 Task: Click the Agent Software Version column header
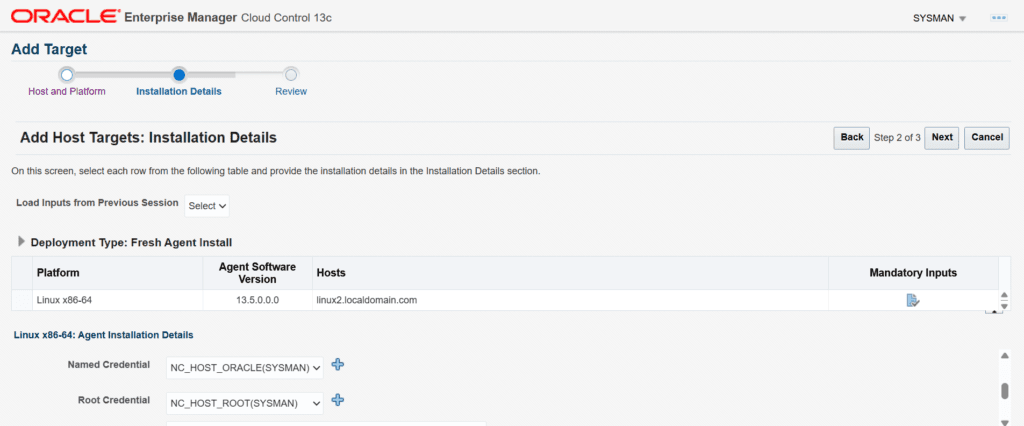[258, 272]
